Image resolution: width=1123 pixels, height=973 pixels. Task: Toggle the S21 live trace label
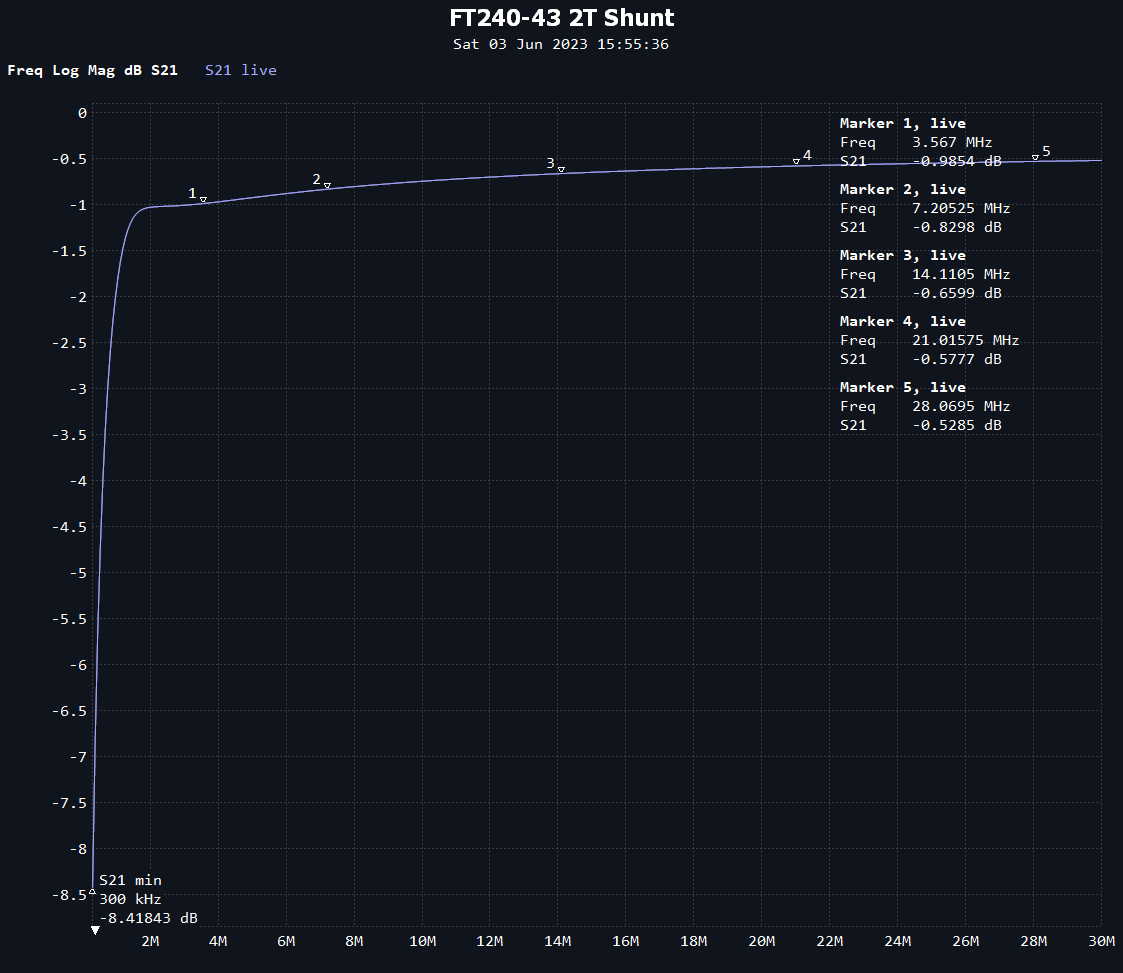coord(240,70)
